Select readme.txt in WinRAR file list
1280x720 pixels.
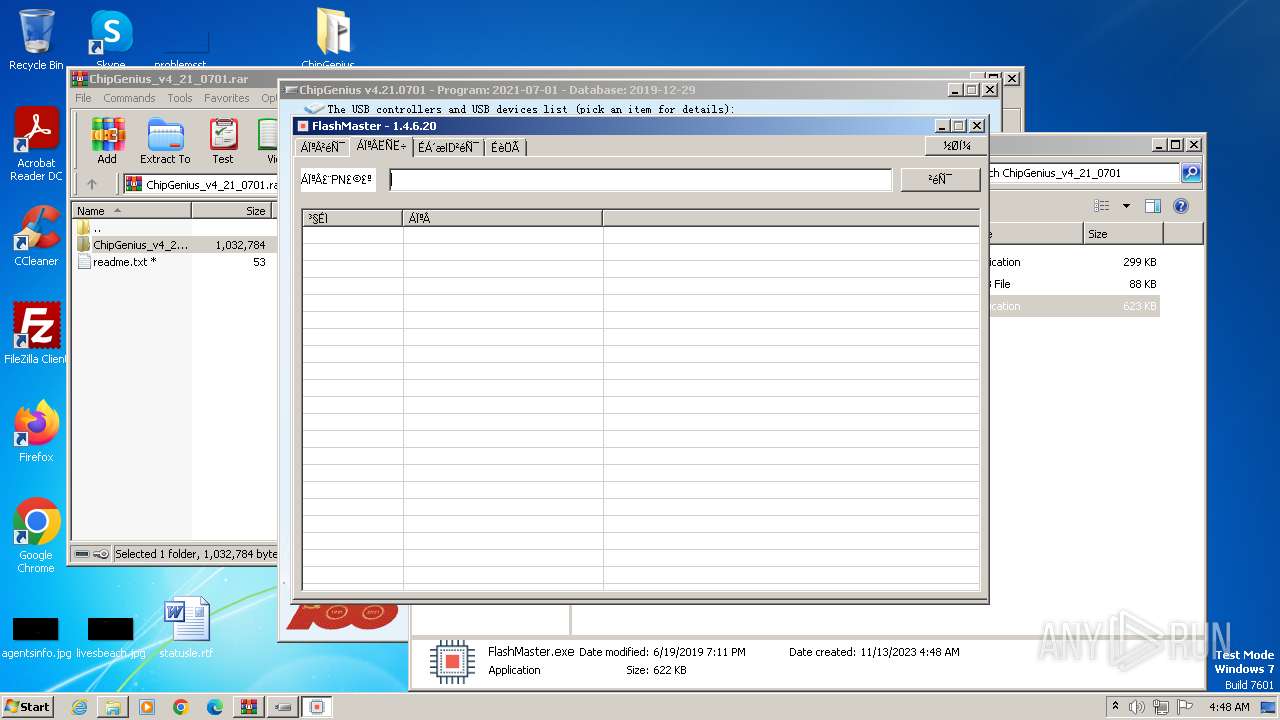(173, 262)
